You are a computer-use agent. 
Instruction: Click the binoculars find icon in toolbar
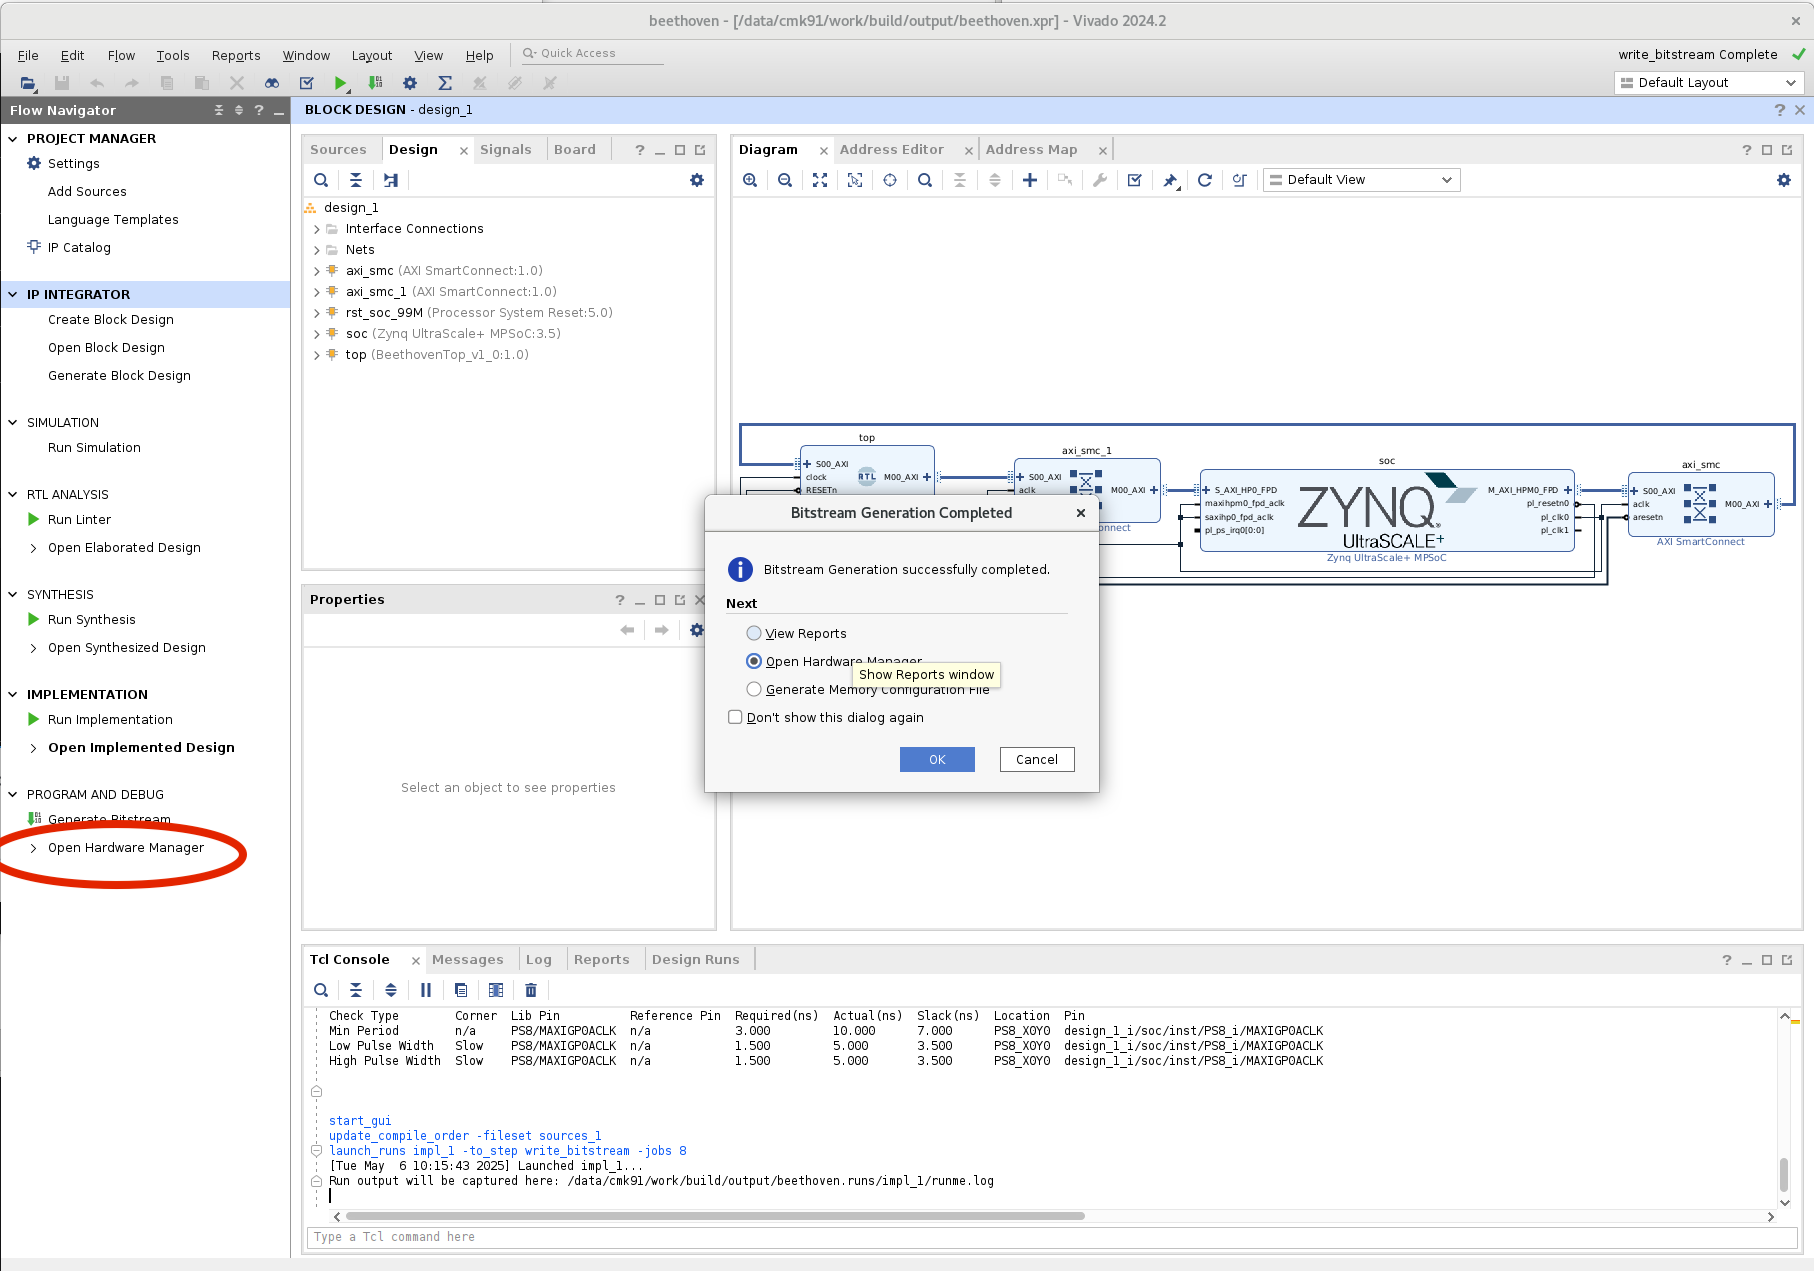pyautogui.click(x=272, y=83)
